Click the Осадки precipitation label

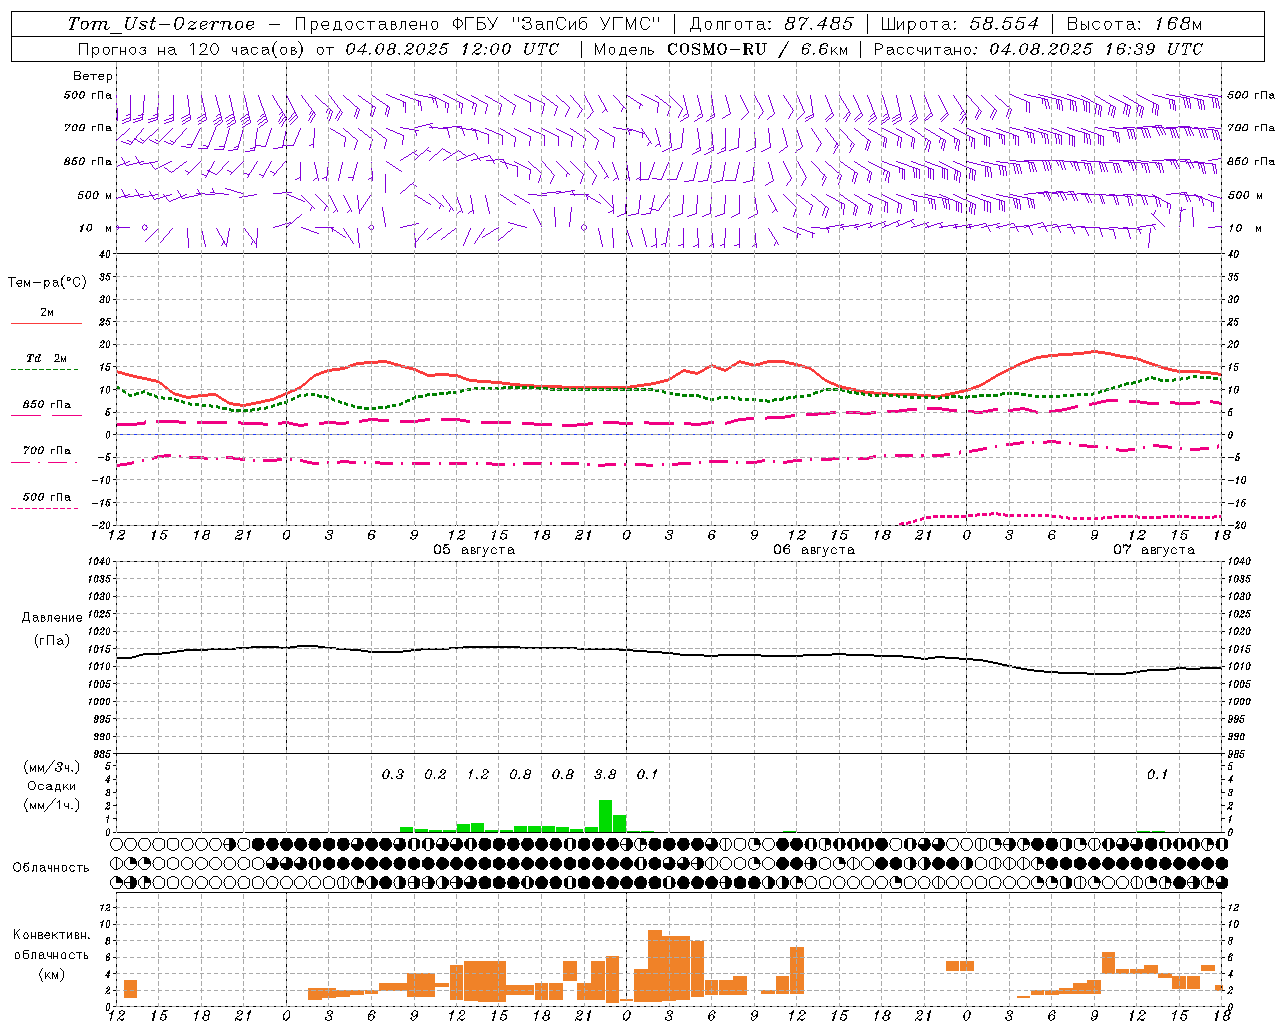[x=52, y=786]
